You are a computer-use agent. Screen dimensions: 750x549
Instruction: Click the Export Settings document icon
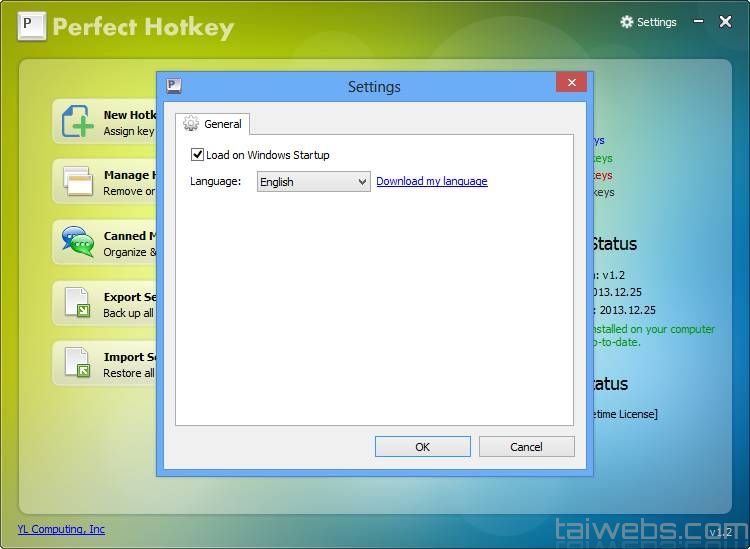coord(78,302)
